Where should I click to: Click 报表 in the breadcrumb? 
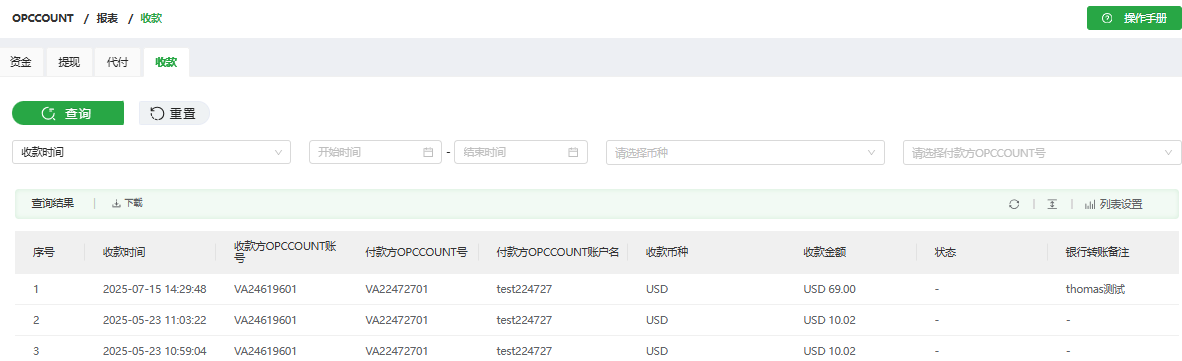tap(107, 18)
